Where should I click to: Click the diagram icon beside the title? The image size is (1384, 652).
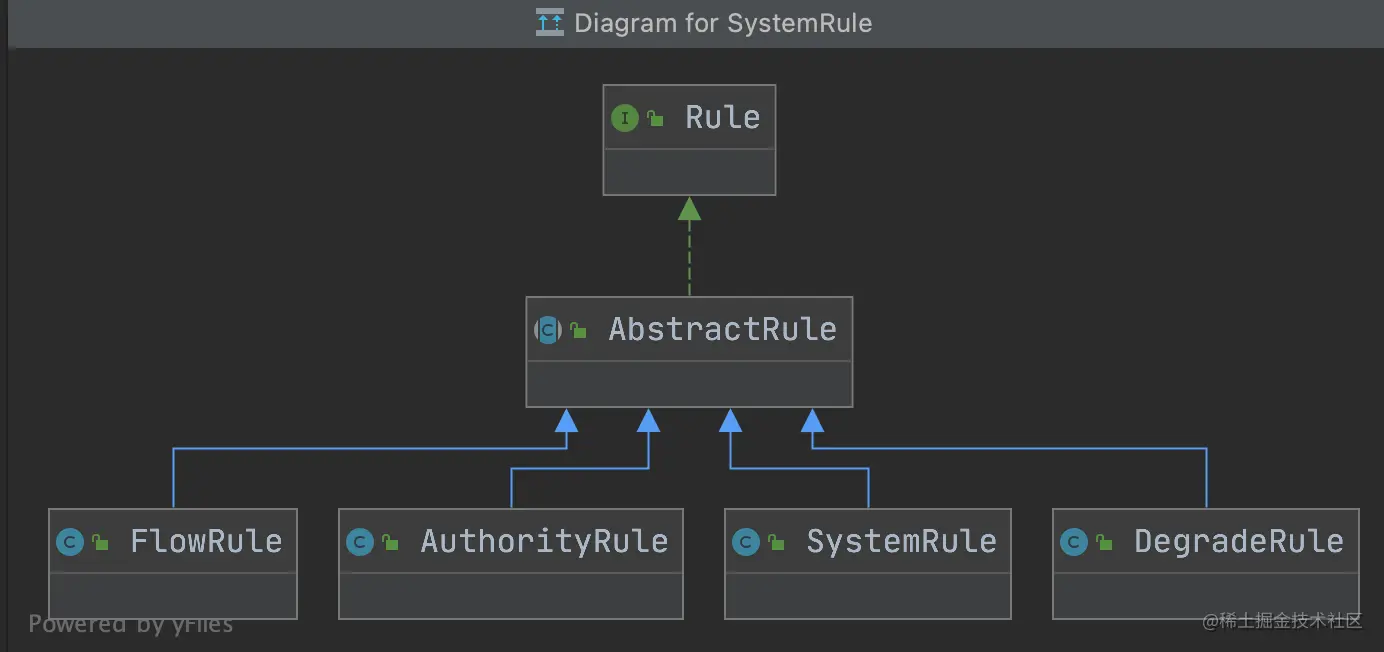(x=550, y=22)
